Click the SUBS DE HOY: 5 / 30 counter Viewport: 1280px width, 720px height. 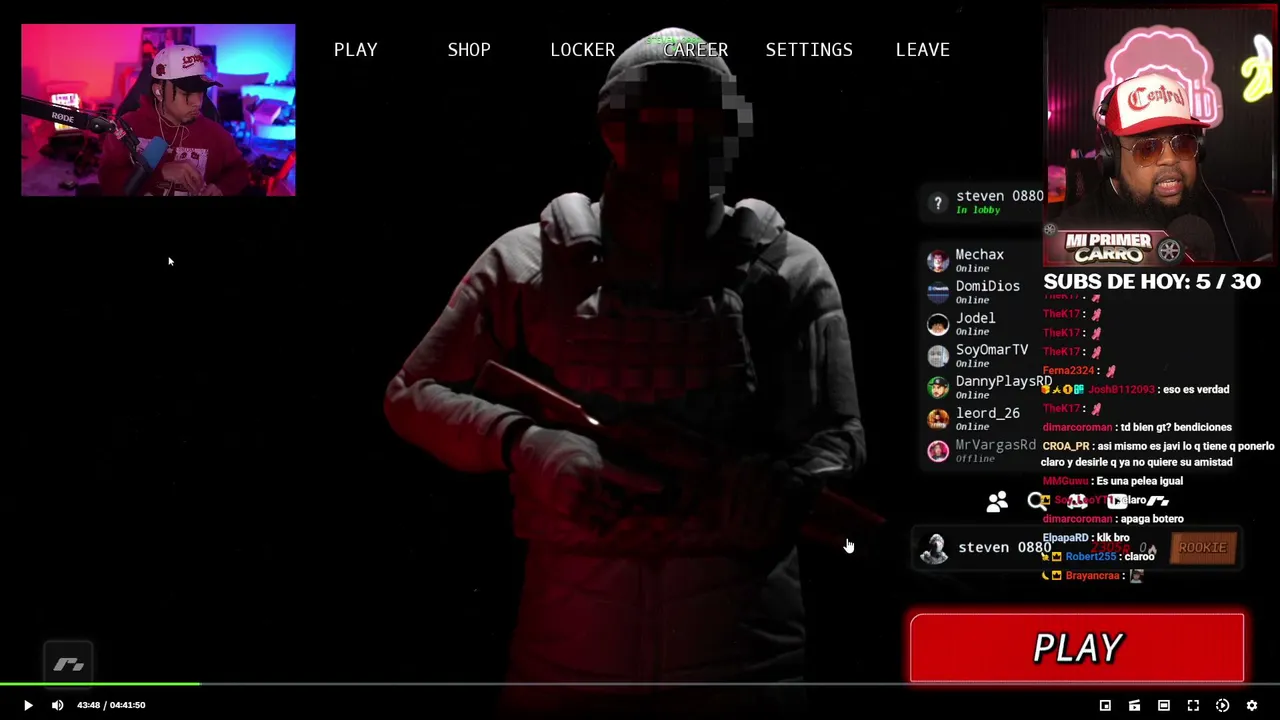click(1152, 282)
